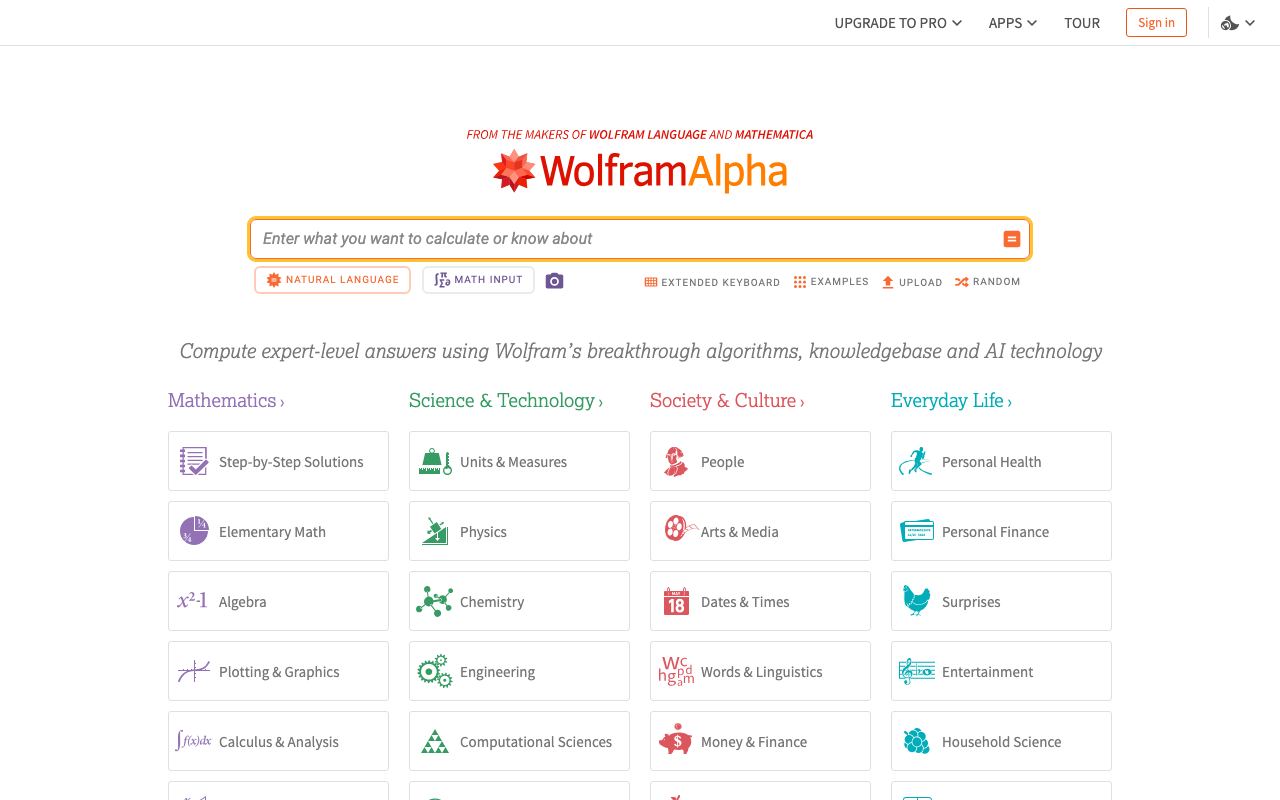Open the theme settings dropdown

(x=1238, y=23)
